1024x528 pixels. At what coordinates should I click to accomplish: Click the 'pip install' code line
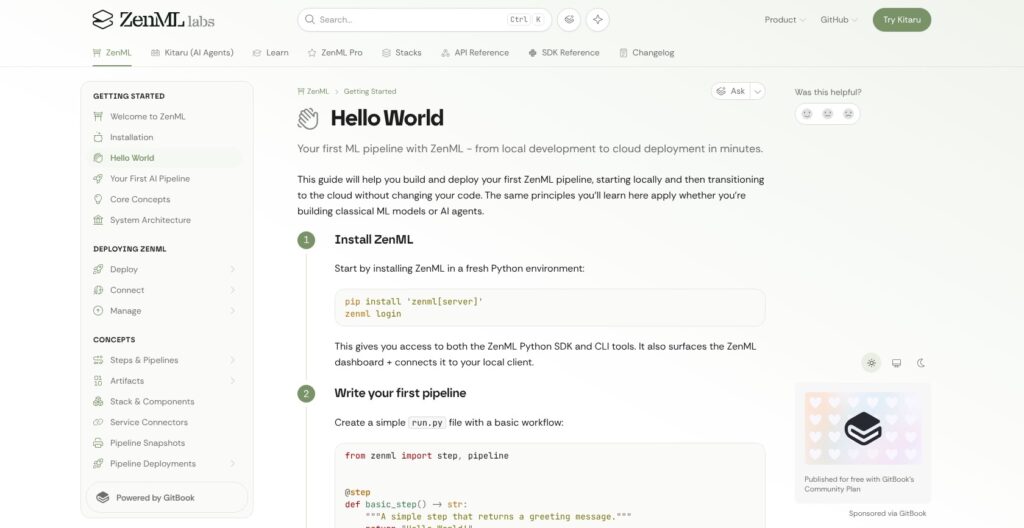pyautogui.click(x=414, y=302)
